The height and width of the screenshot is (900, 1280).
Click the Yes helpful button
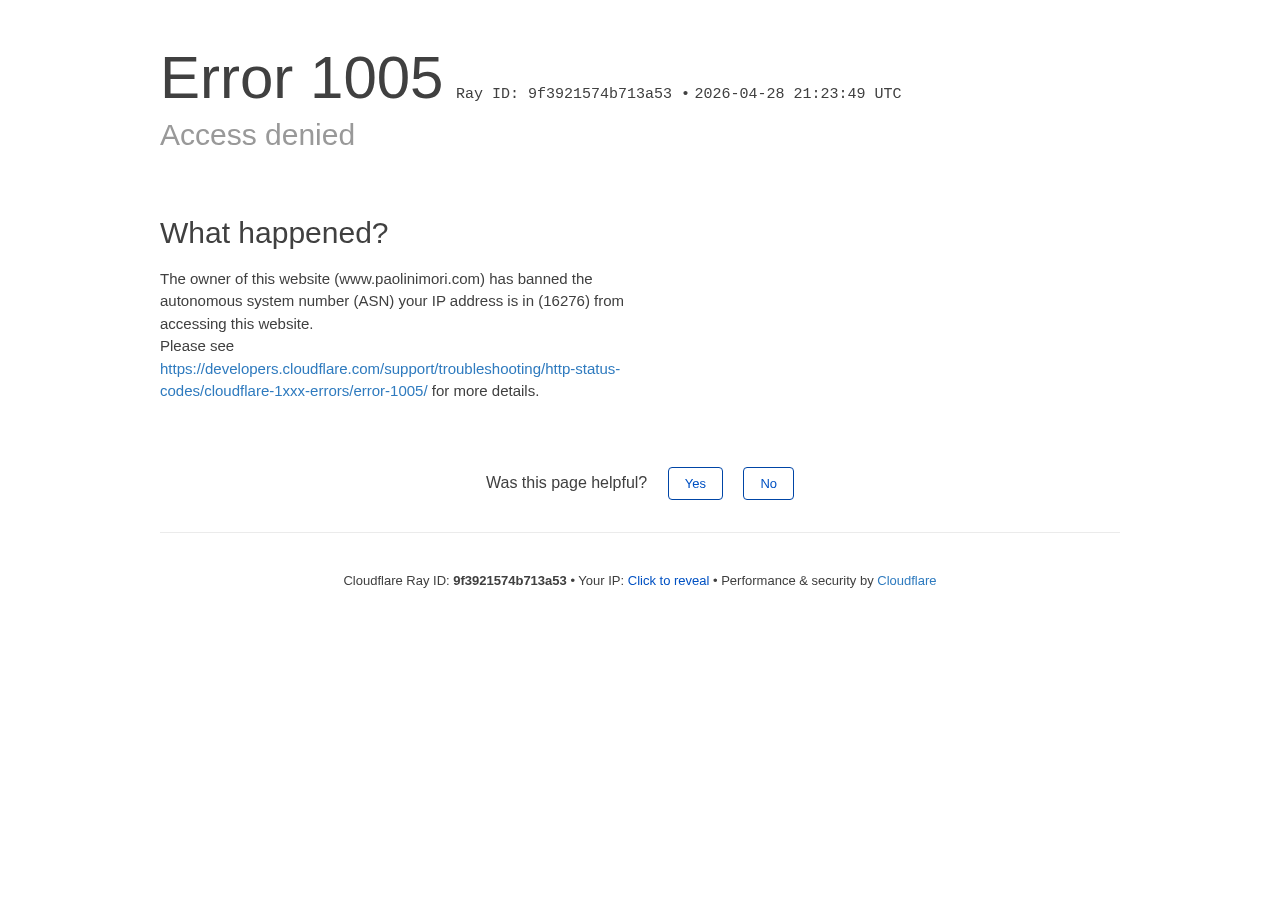pos(695,484)
